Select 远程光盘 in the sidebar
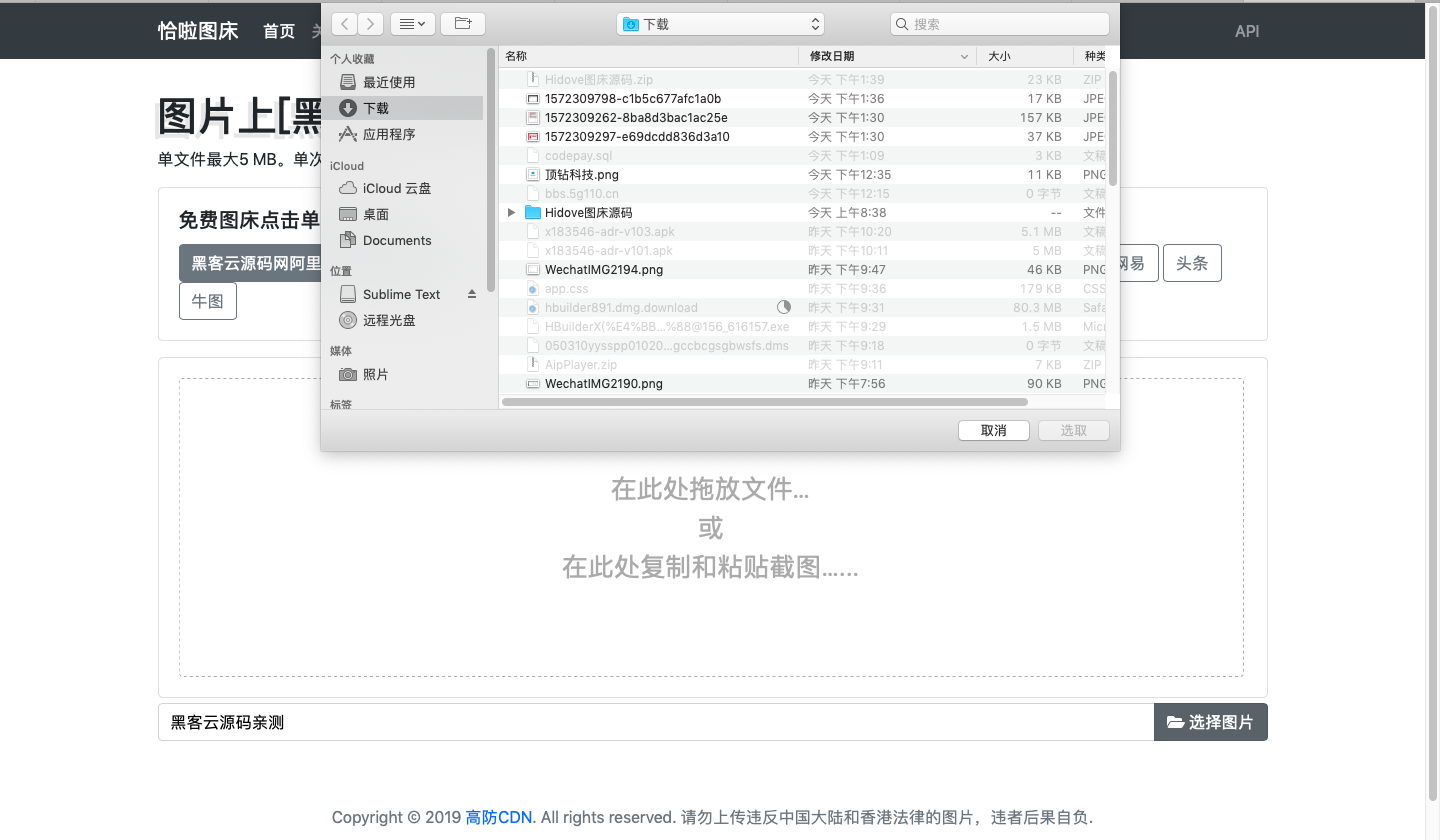The image size is (1440, 840). pyautogui.click(x=388, y=320)
